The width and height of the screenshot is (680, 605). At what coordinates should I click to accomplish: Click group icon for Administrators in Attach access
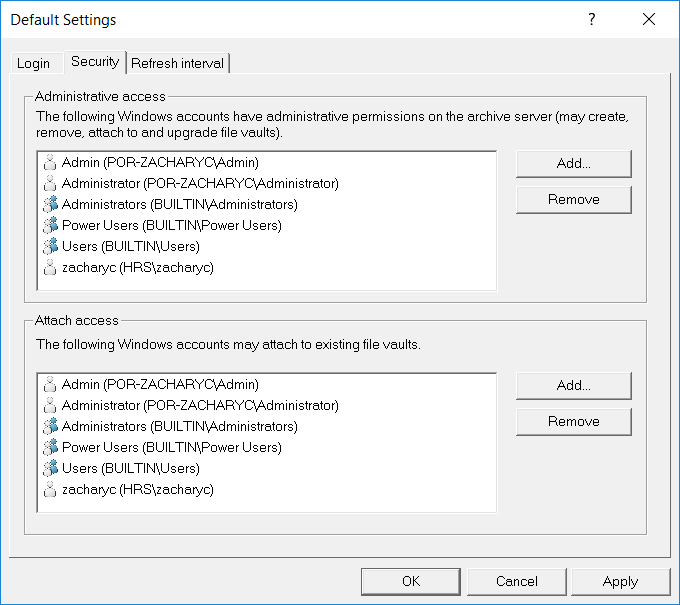[50, 426]
